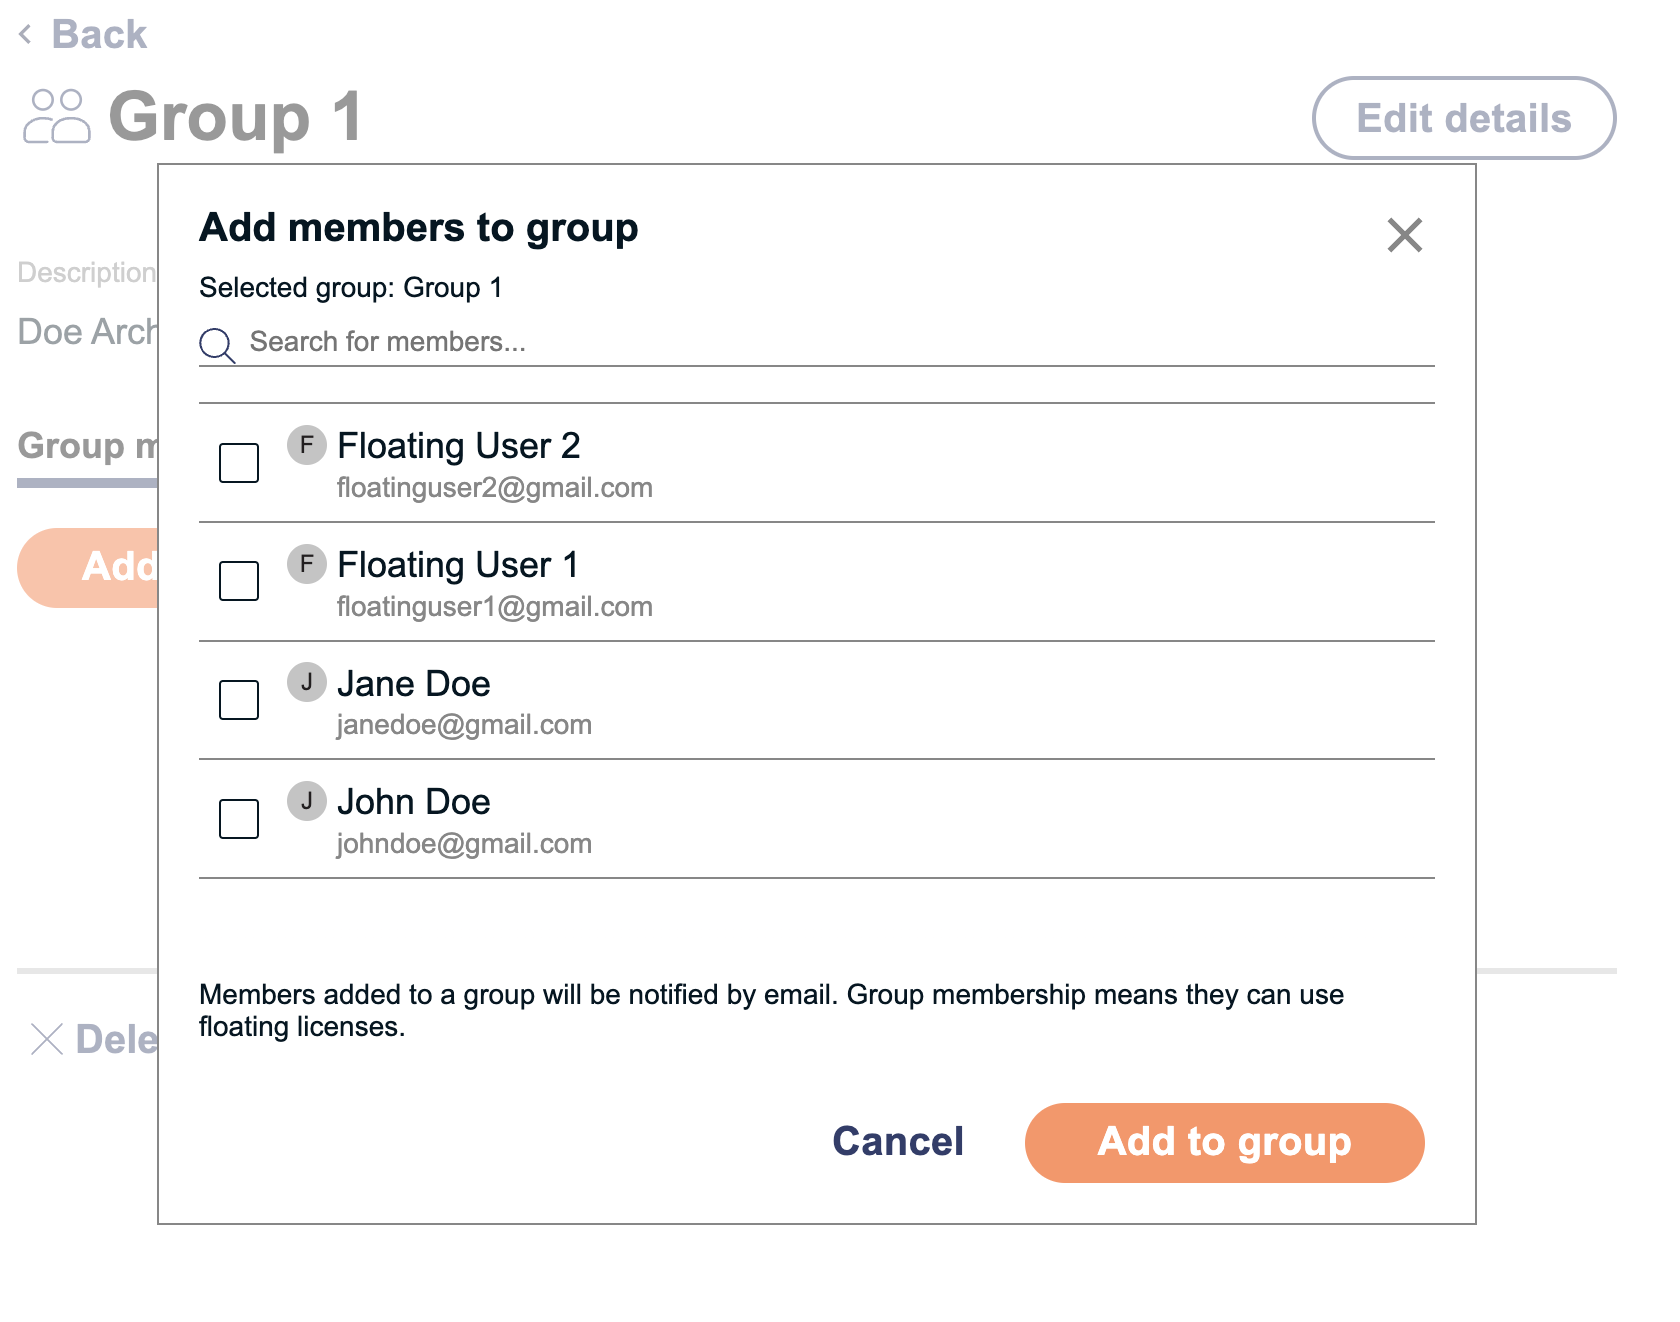Check the checkbox for Floating User 1
Image resolution: width=1680 pixels, height=1322 pixels.
click(x=238, y=581)
